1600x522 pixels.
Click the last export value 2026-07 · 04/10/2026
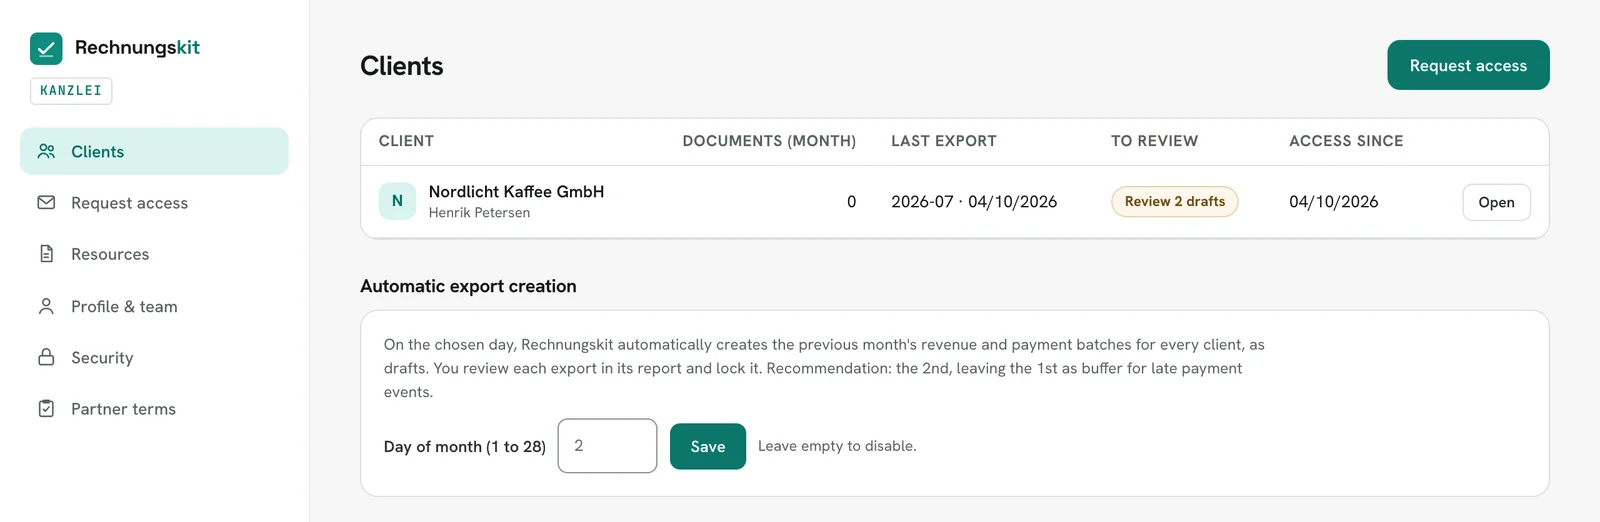[x=974, y=202]
